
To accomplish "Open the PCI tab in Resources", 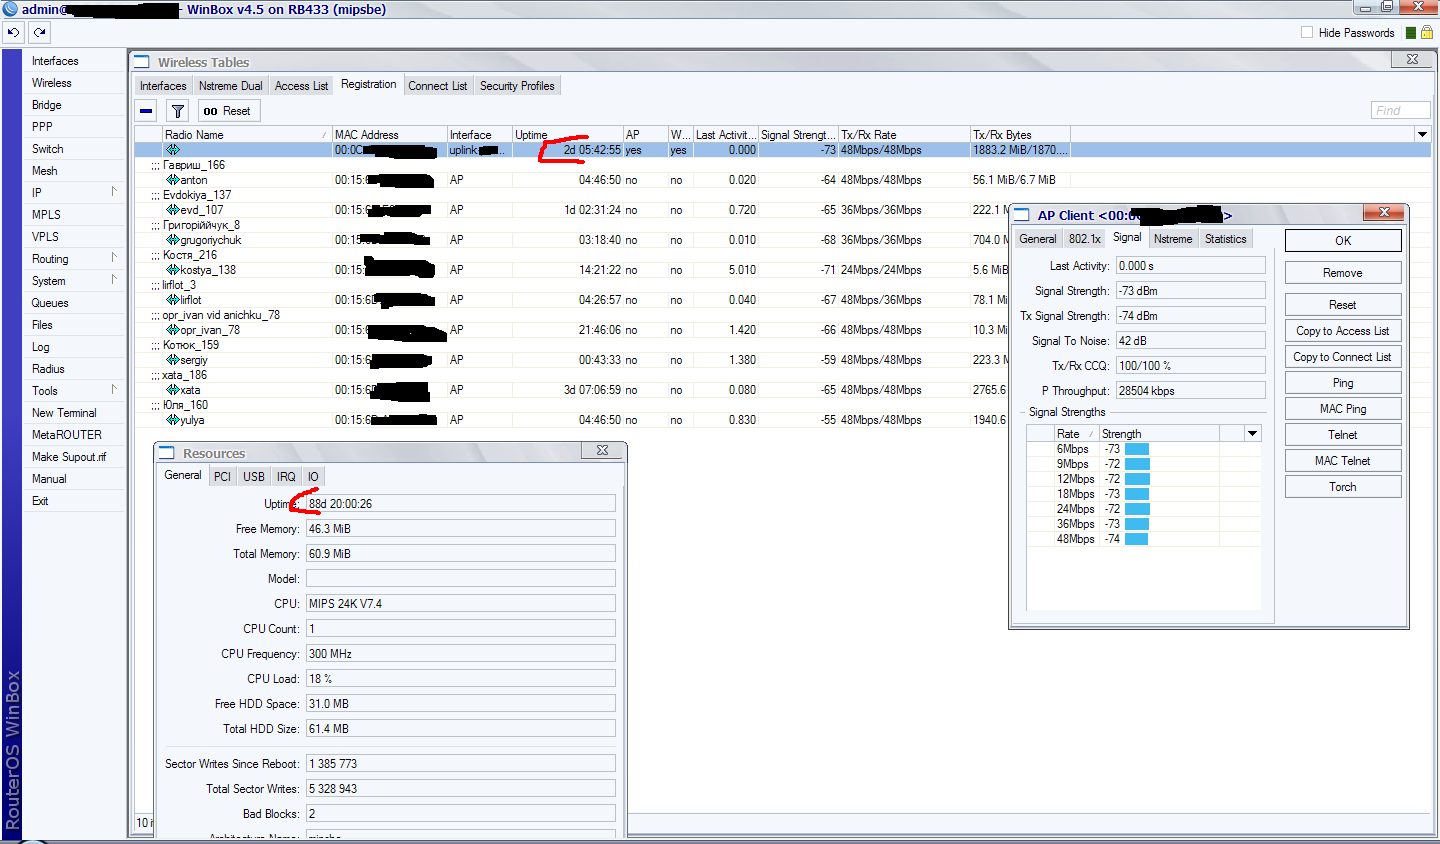I will tap(222, 477).
